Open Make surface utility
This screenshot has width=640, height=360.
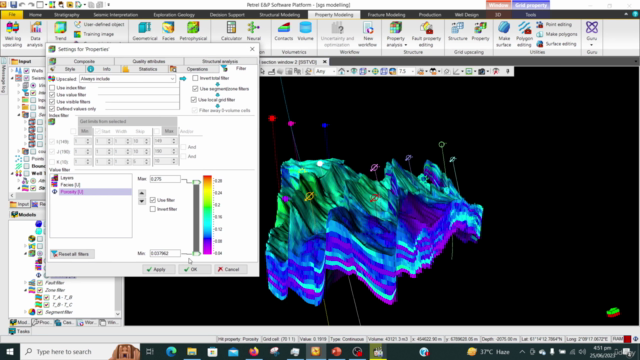(x=504, y=34)
